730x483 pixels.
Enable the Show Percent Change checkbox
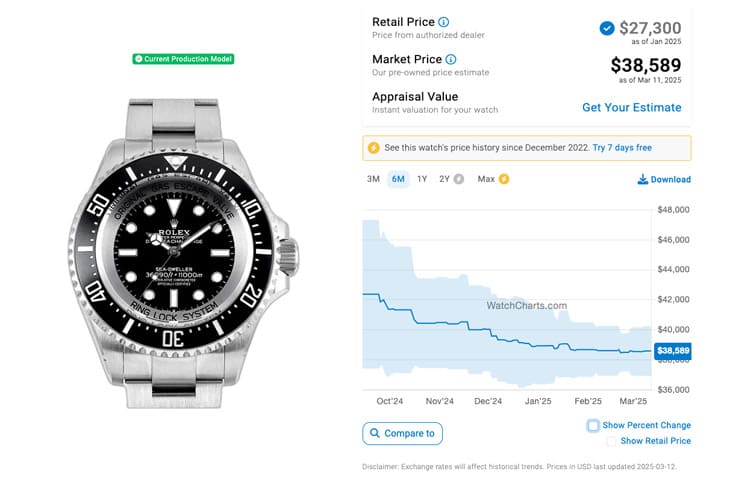[x=593, y=425]
